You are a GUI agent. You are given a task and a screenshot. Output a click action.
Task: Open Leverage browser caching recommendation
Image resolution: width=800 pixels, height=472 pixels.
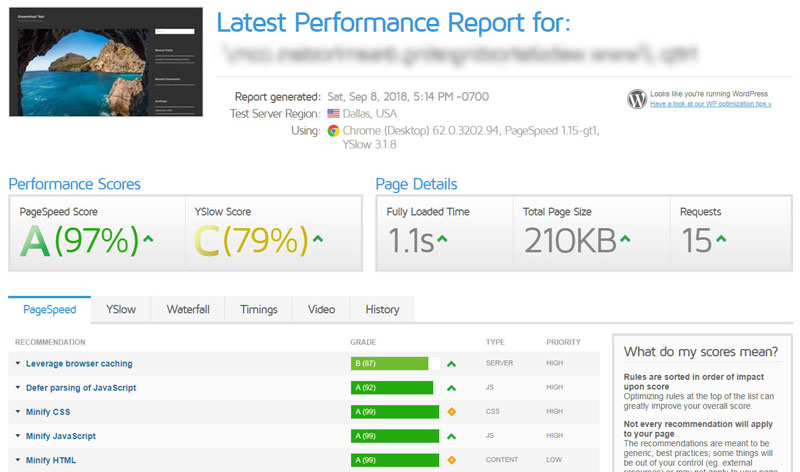click(79, 363)
